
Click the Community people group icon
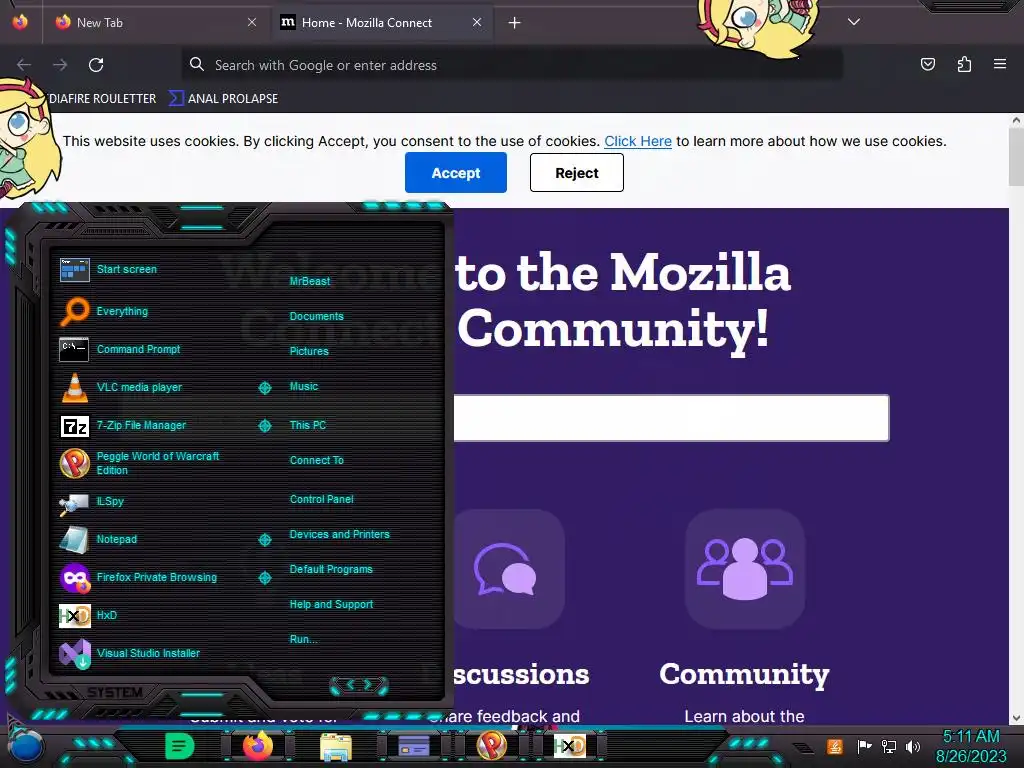[x=744, y=569]
